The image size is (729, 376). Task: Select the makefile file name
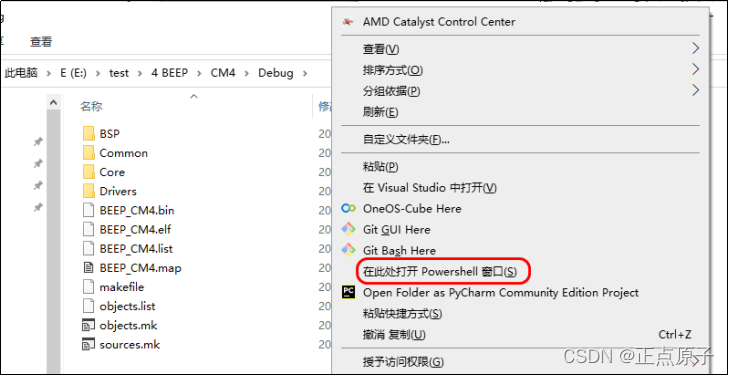click(x=122, y=287)
